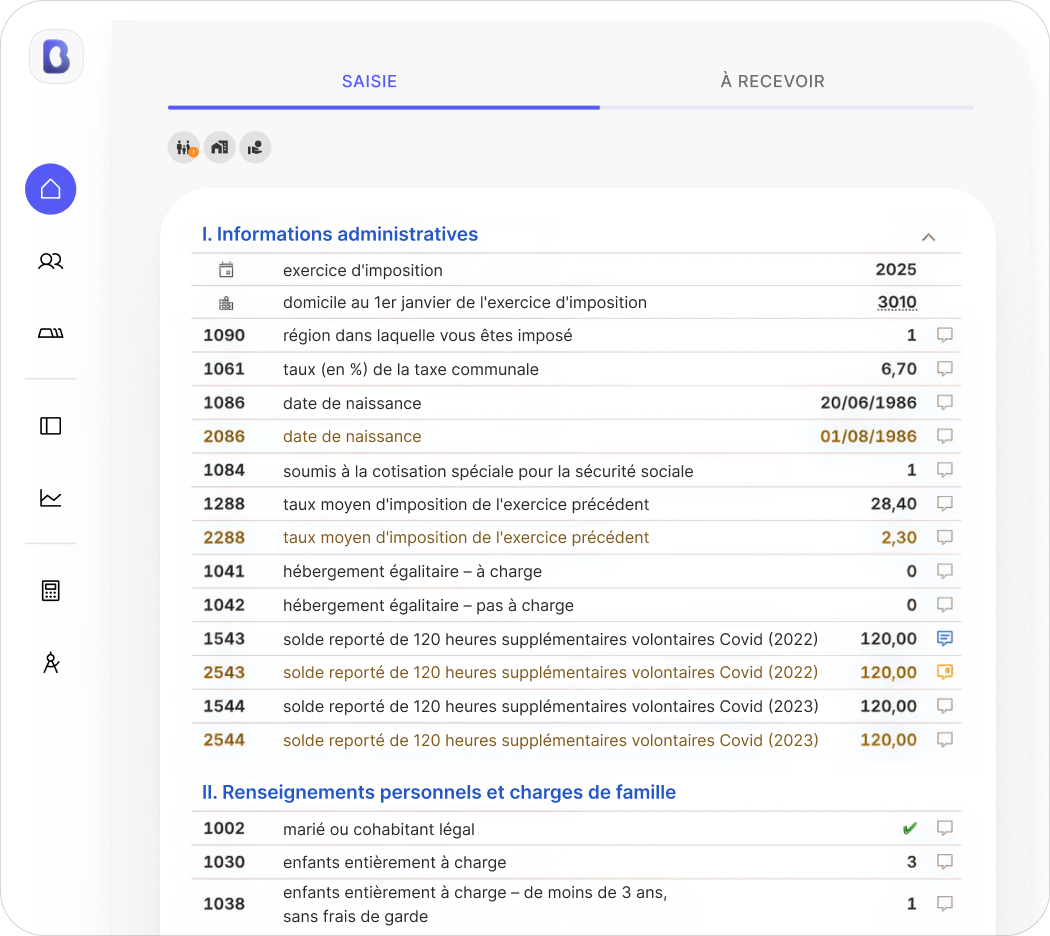Screen dimensions: 1050x936
Task: Expand section II Renseignements personnels heading
Action: 439,792
